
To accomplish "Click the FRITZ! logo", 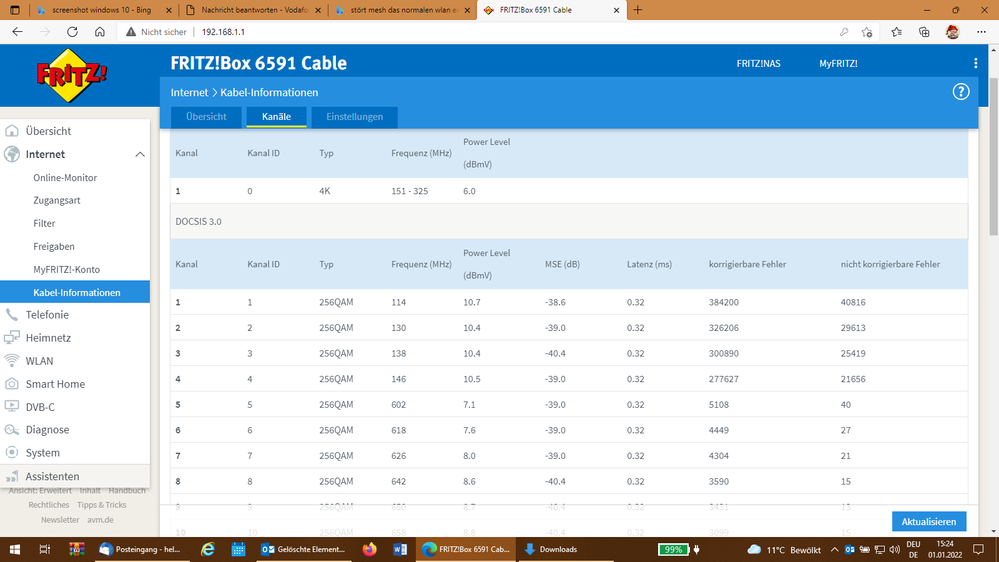I will click(72, 73).
